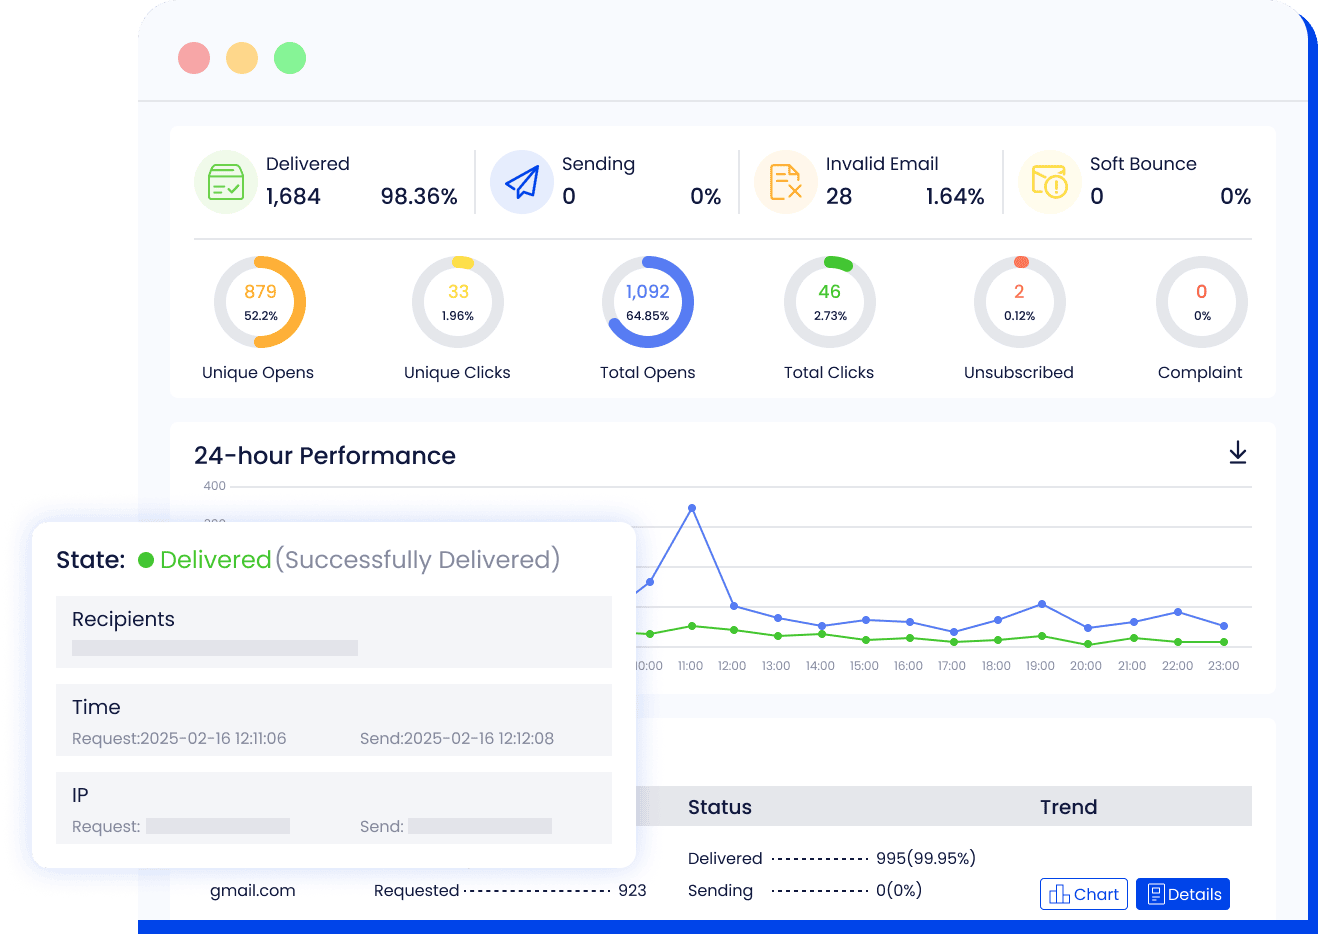
Task: Click the IP Request value
Action: coord(218,826)
